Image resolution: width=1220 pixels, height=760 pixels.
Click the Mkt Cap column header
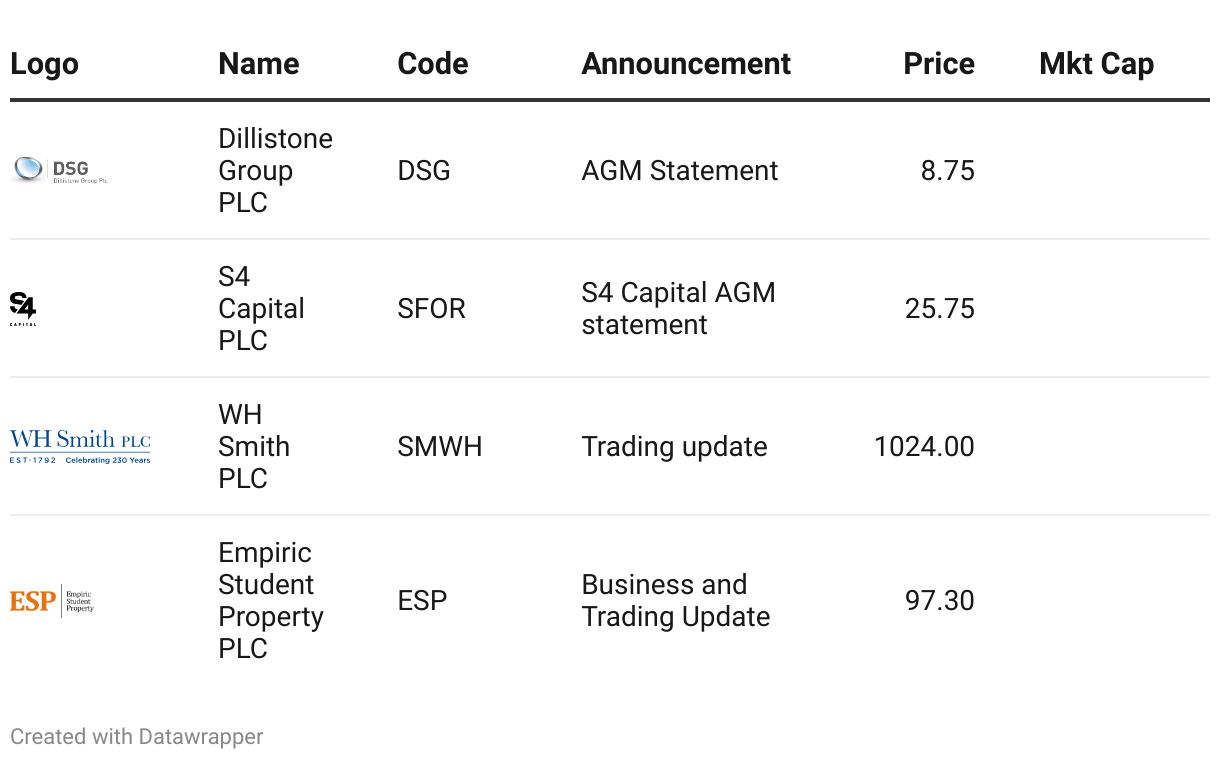click(x=1096, y=64)
